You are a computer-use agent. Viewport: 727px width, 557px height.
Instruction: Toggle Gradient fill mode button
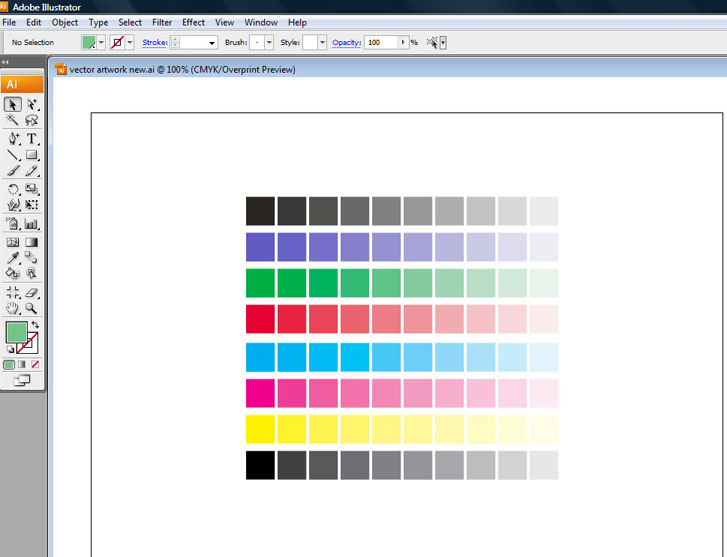click(22, 365)
